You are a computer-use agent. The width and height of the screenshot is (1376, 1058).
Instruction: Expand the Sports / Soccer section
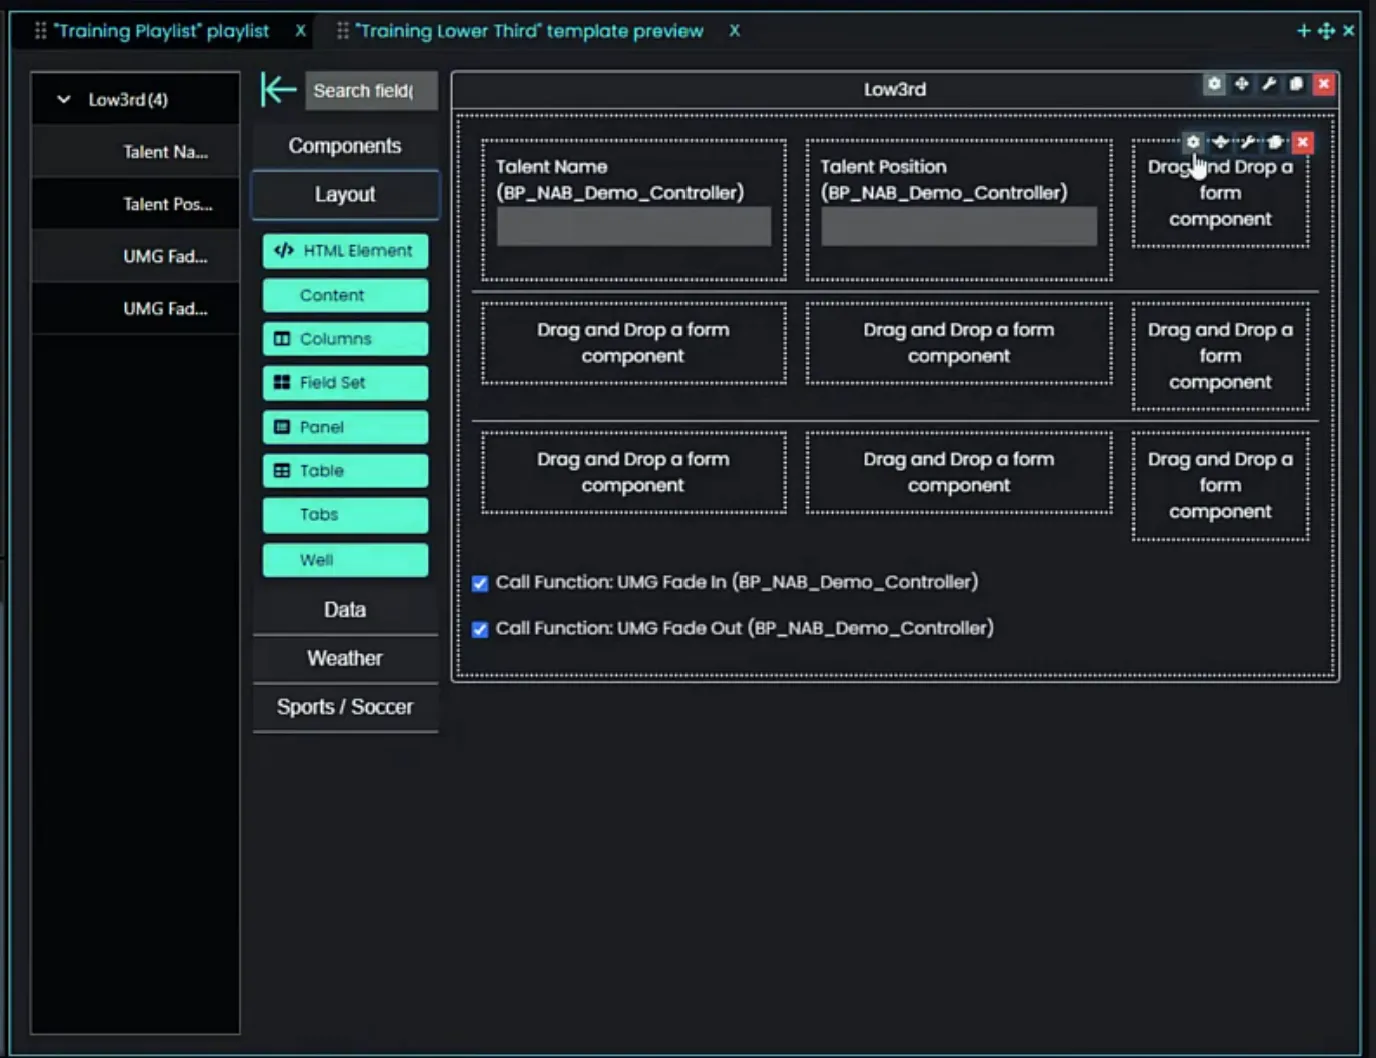pos(345,707)
